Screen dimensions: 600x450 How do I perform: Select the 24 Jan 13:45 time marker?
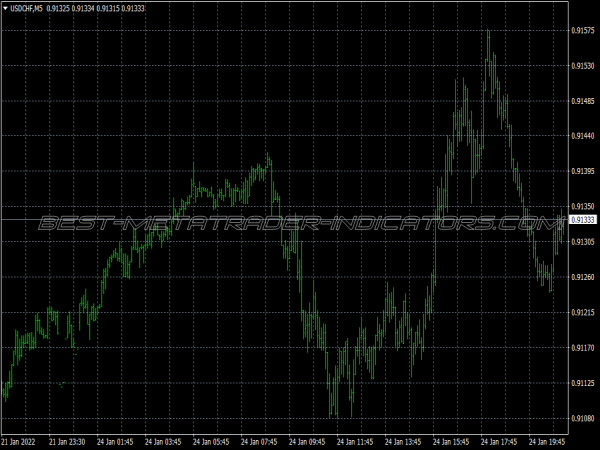(x=406, y=441)
